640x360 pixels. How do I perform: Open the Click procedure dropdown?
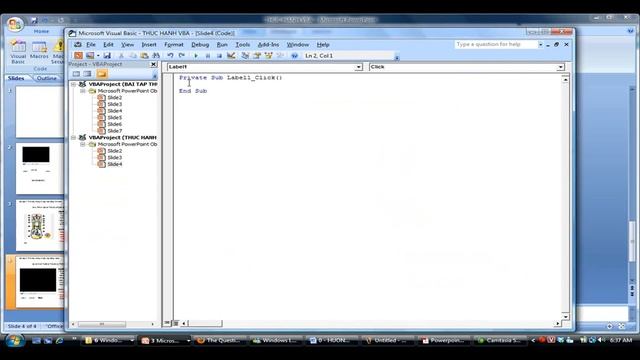coord(560,67)
